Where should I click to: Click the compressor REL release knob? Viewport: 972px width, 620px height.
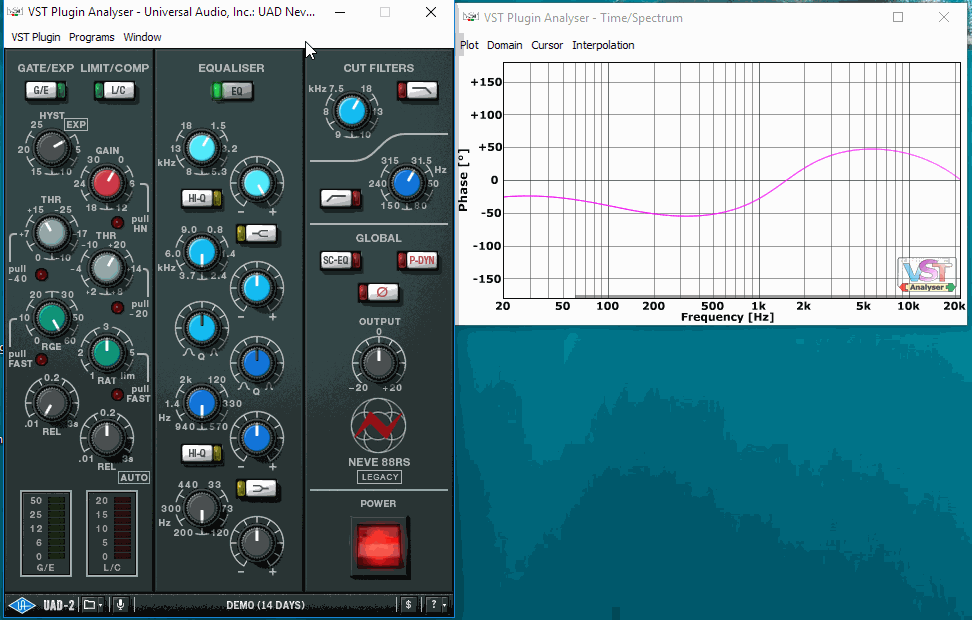coord(107,438)
